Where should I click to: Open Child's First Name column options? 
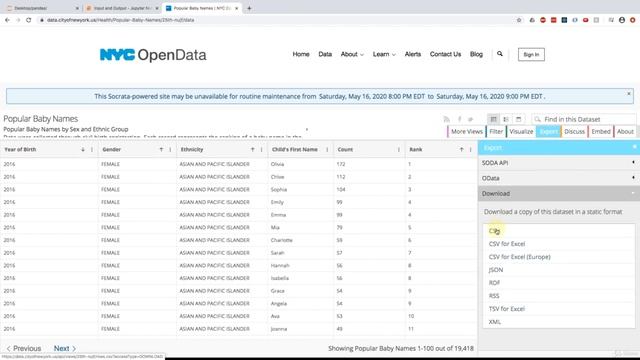(327, 149)
